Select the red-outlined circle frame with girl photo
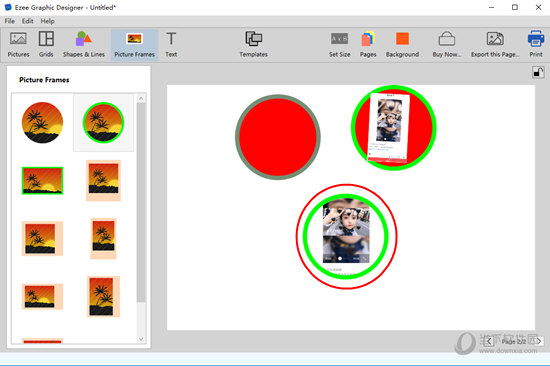Image resolution: width=550 pixels, height=366 pixels. (347, 237)
